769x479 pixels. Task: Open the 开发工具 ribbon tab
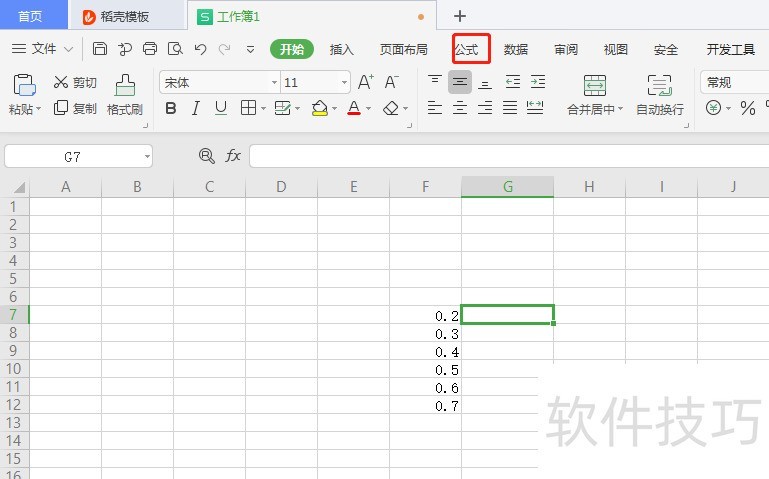point(730,49)
